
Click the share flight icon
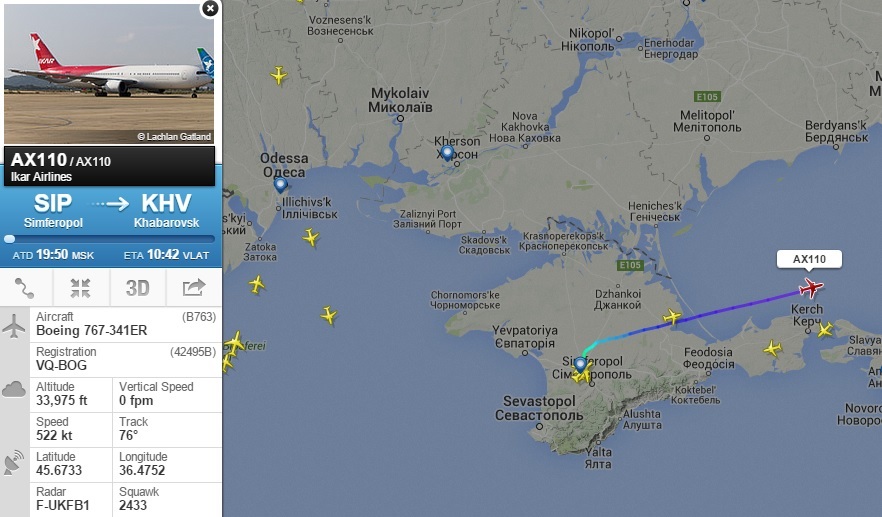(194, 287)
